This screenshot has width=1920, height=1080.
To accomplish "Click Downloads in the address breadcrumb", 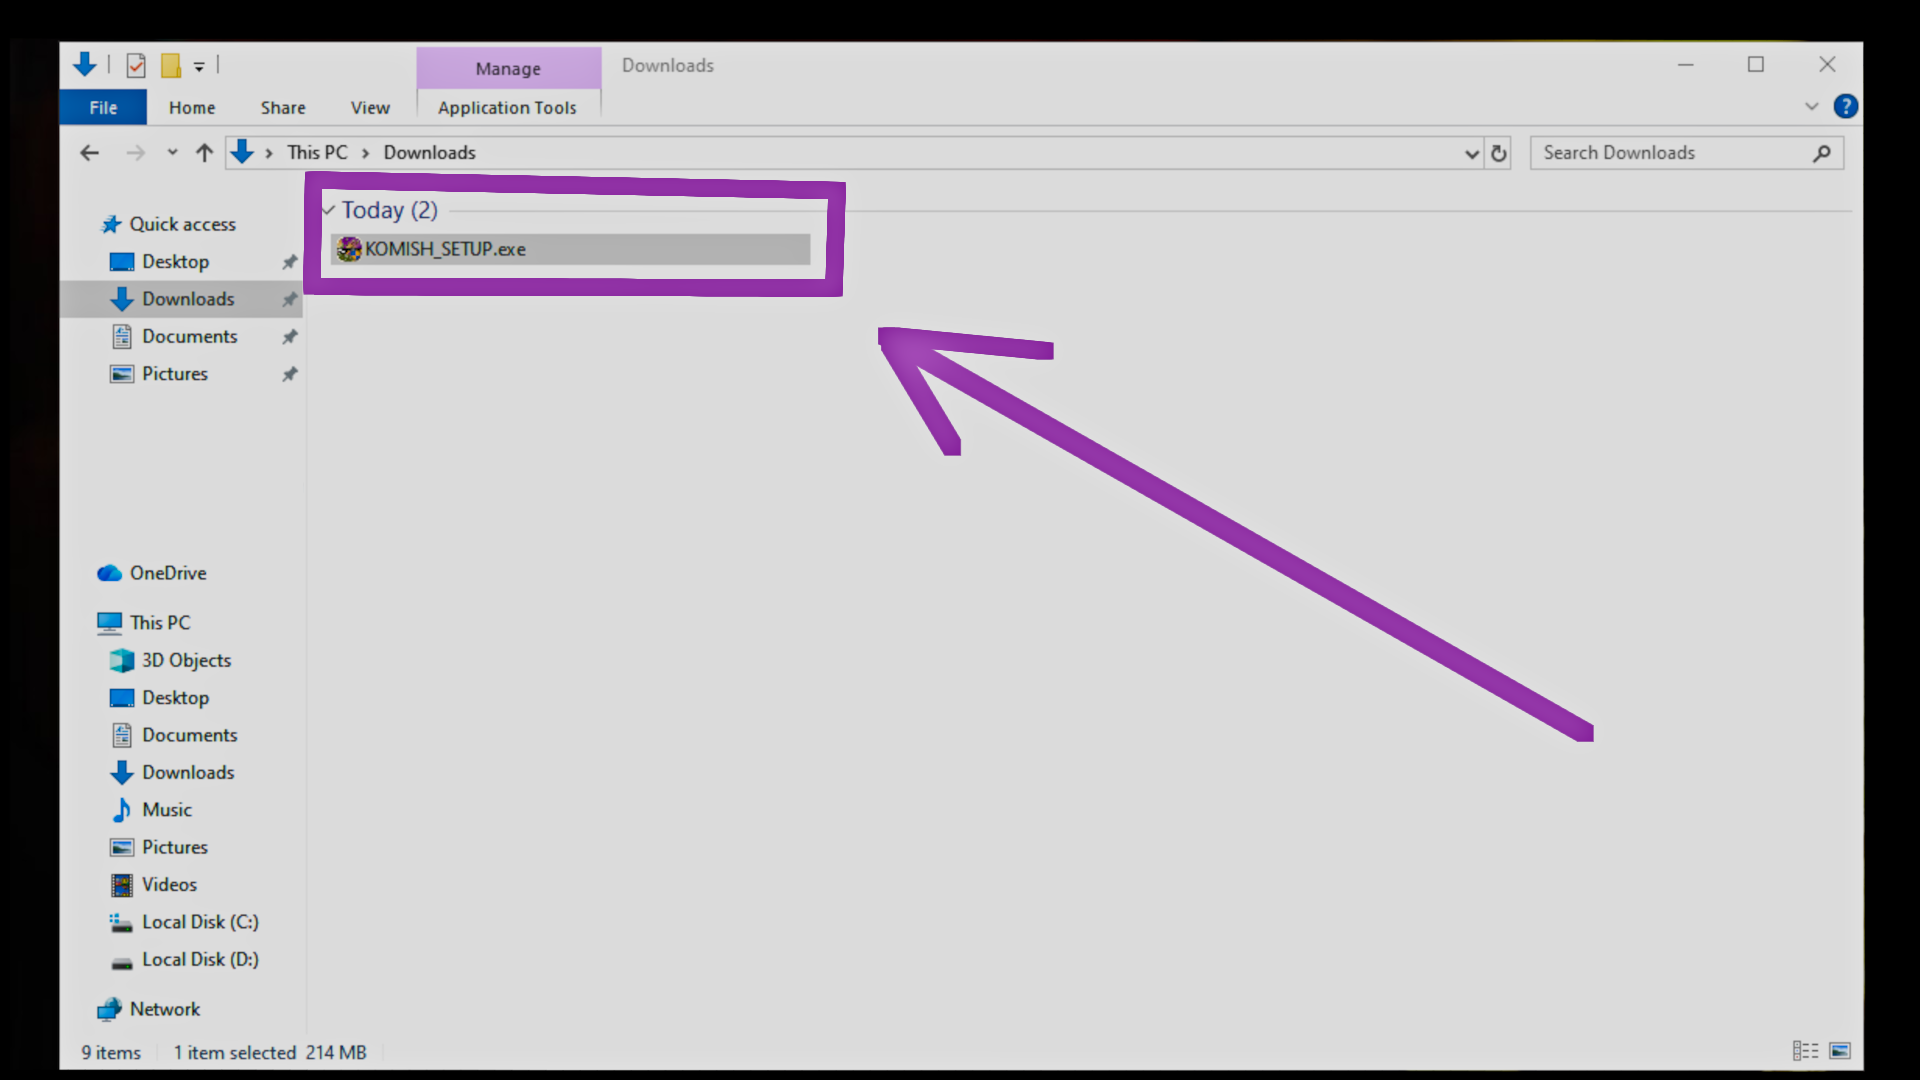I will point(429,153).
